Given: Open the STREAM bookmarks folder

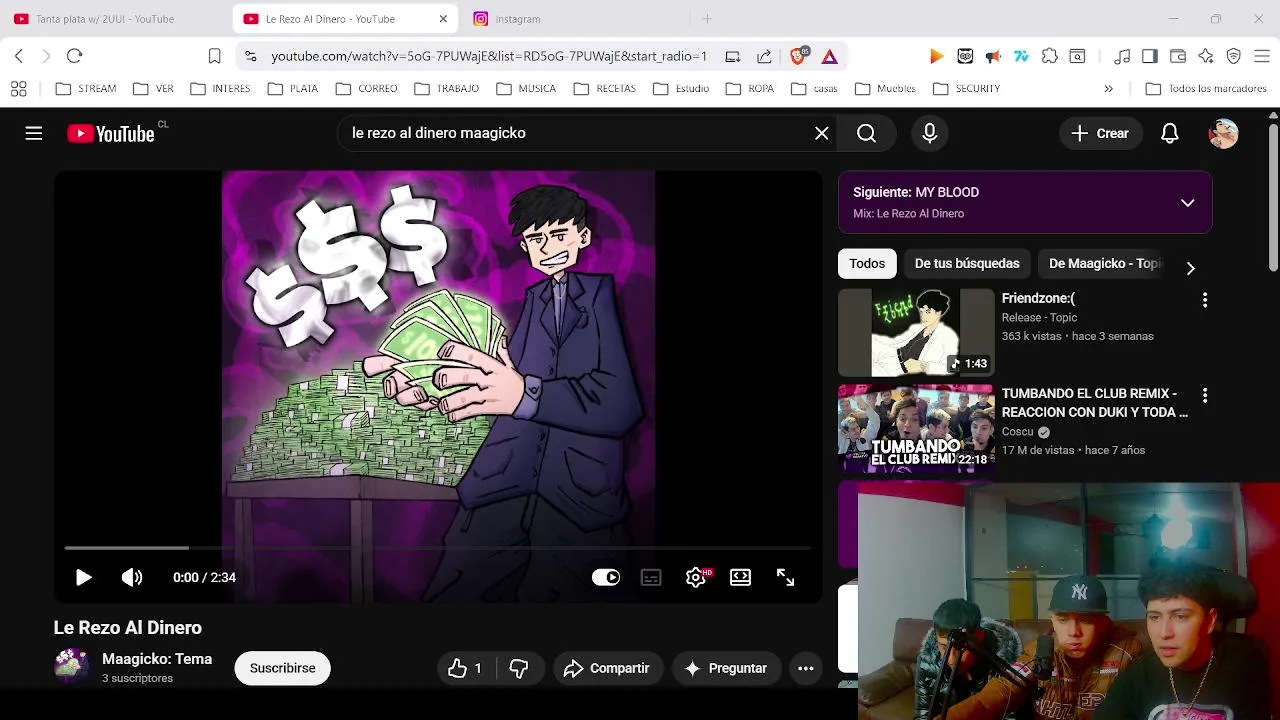Looking at the screenshot, I should (x=86, y=89).
